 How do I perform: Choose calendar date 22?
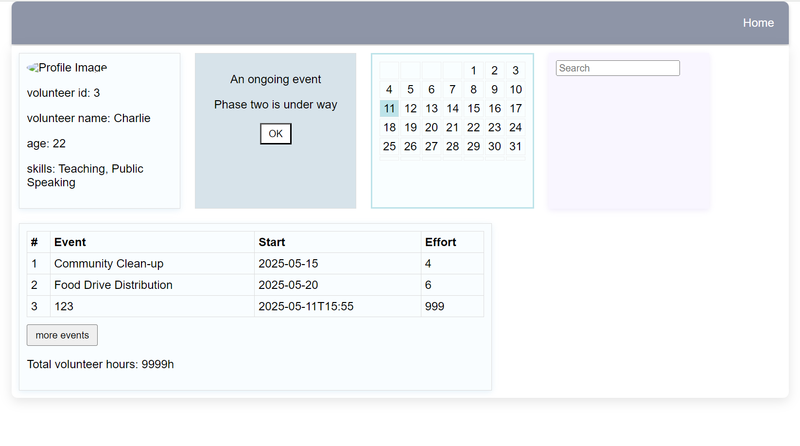(x=473, y=127)
